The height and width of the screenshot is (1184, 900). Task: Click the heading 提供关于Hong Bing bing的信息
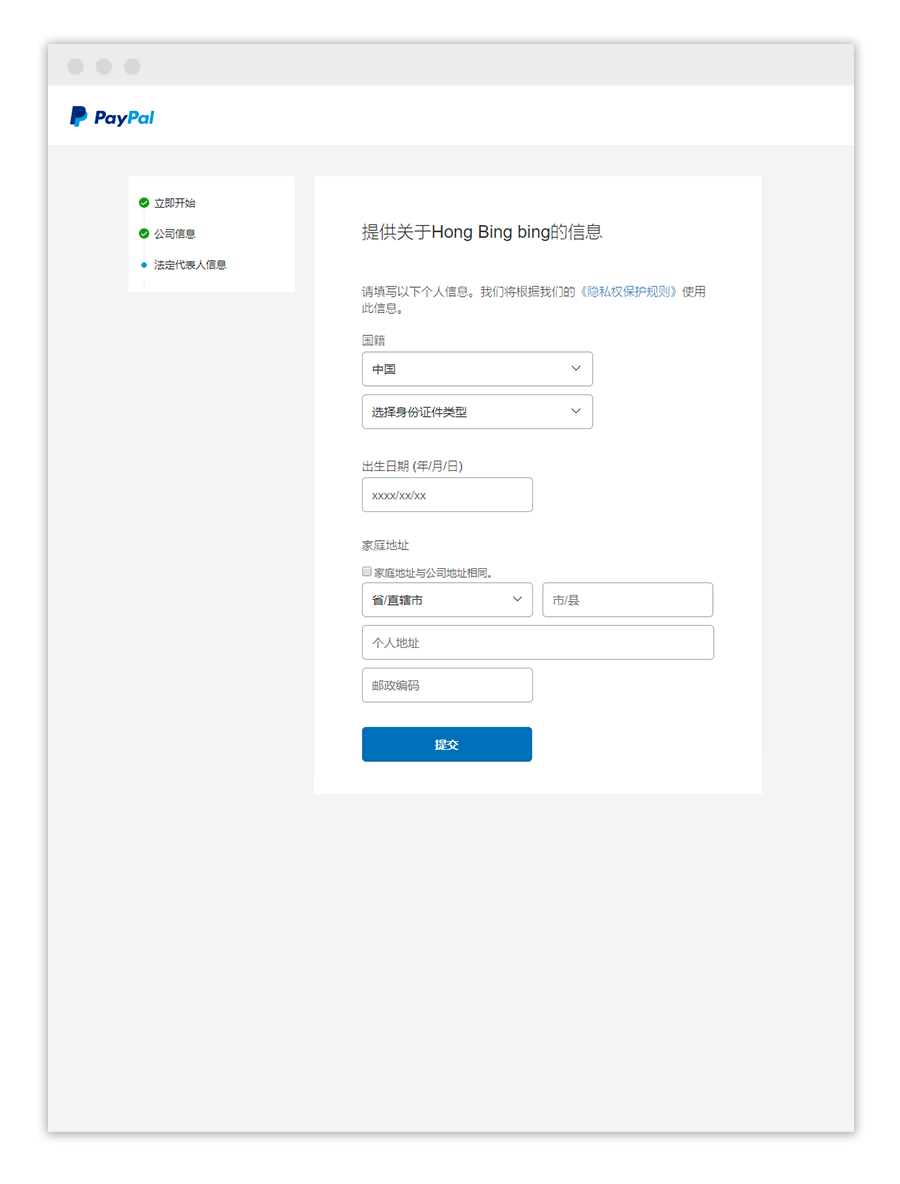pyautogui.click(x=482, y=232)
